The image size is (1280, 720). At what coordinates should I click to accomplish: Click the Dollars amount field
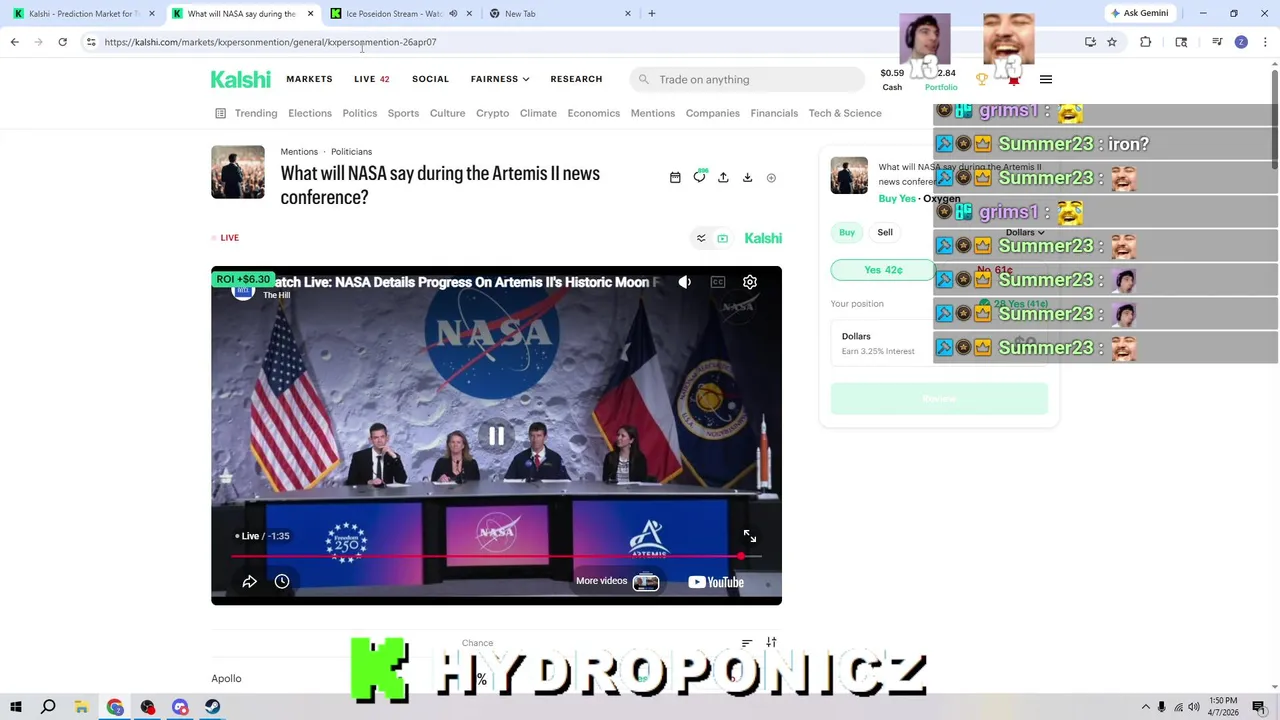coord(939,343)
